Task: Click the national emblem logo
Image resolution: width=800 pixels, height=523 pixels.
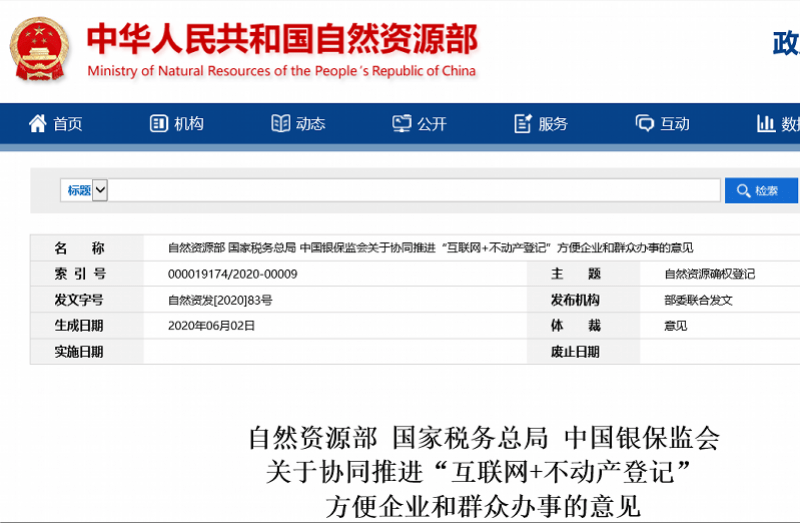Action: coord(39,49)
